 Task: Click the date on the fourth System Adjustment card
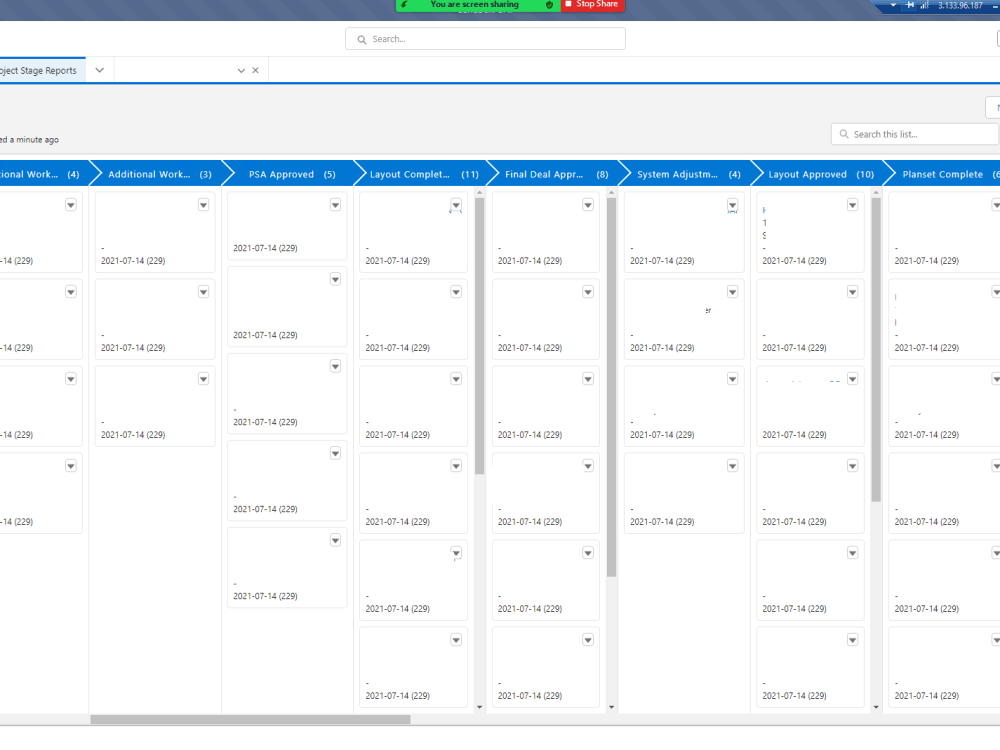662,522
